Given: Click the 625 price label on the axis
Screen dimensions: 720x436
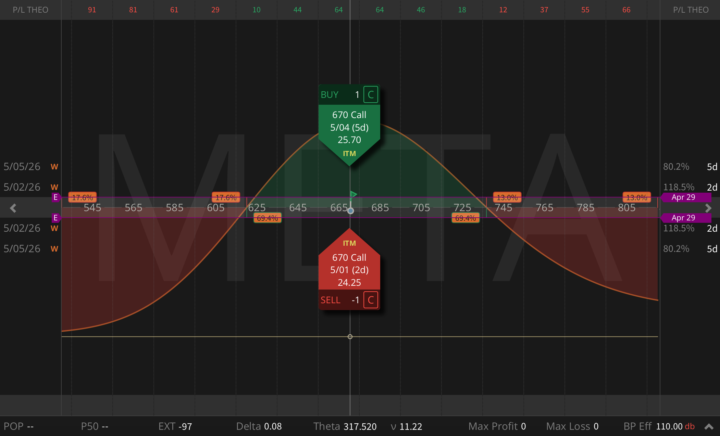Looking at the screenshot, I should click(x=257, y=208).
